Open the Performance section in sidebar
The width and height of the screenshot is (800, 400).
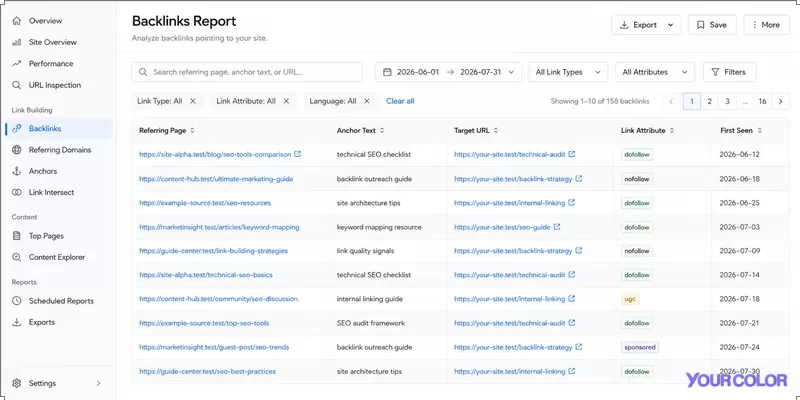click(x=51, y=64)
